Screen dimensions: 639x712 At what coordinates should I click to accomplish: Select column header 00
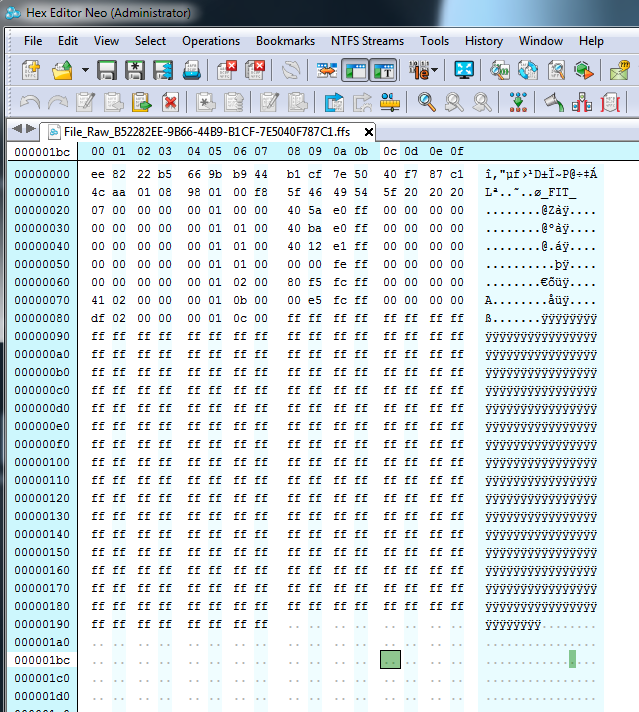98,151
